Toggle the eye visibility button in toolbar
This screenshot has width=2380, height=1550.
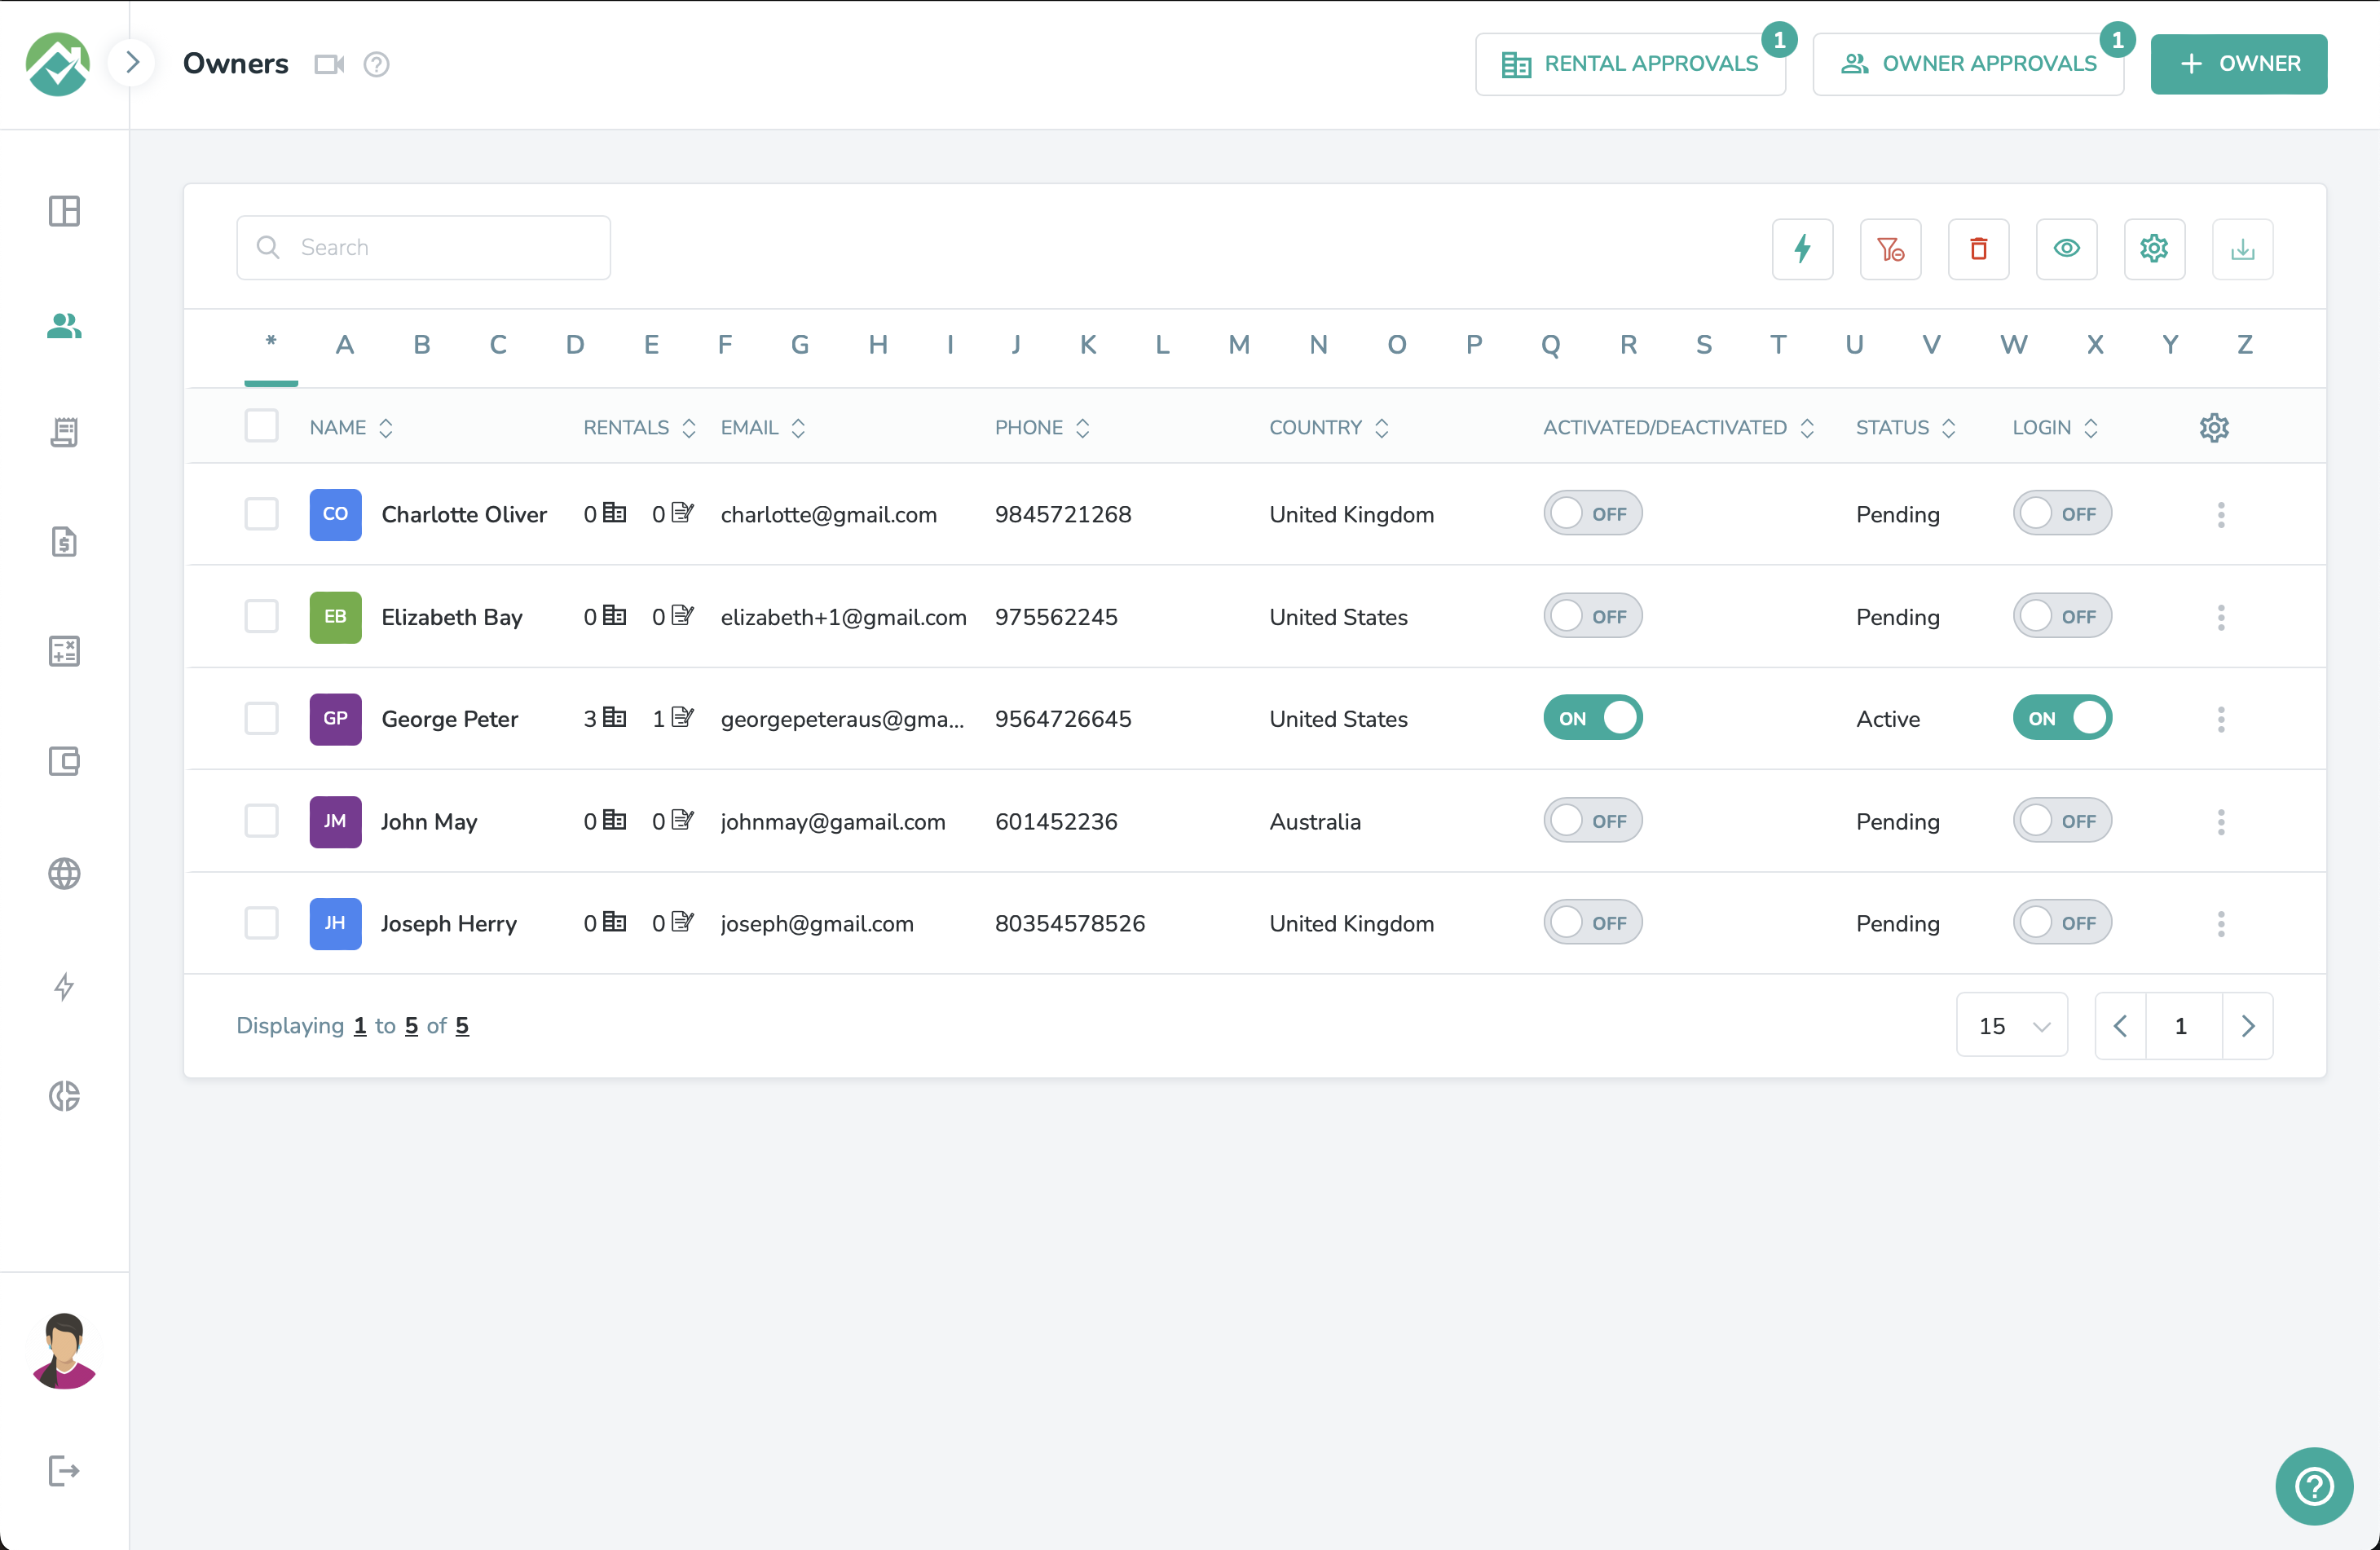2066,249
